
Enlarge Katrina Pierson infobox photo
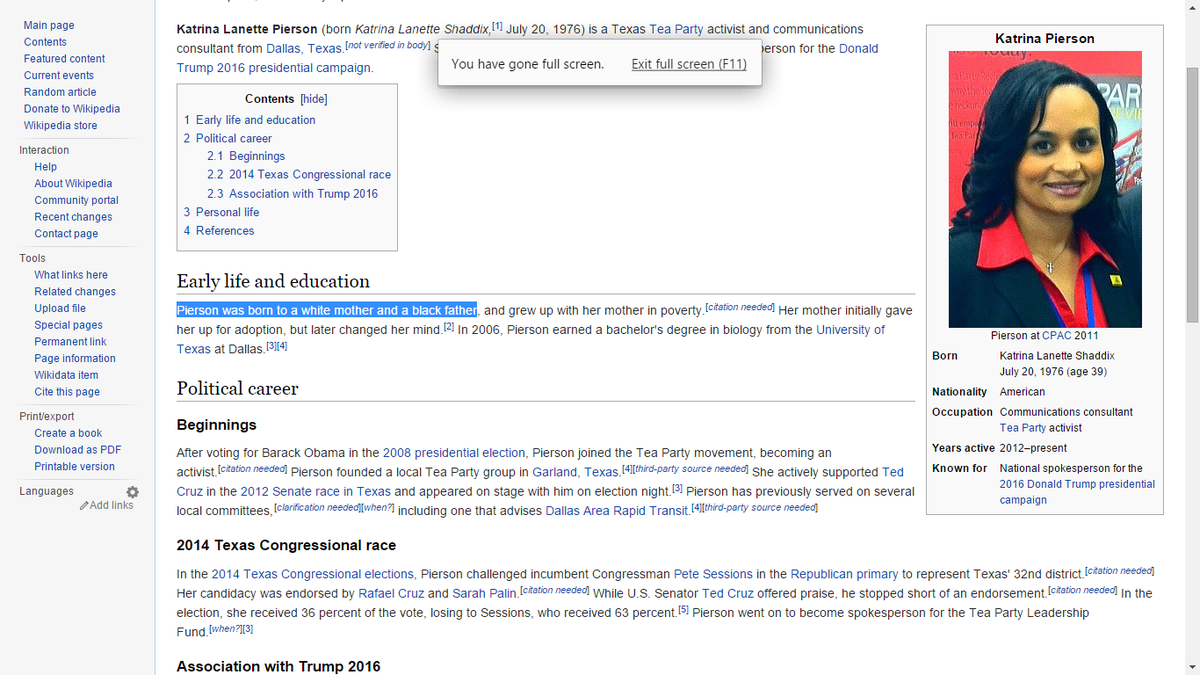1045,191
